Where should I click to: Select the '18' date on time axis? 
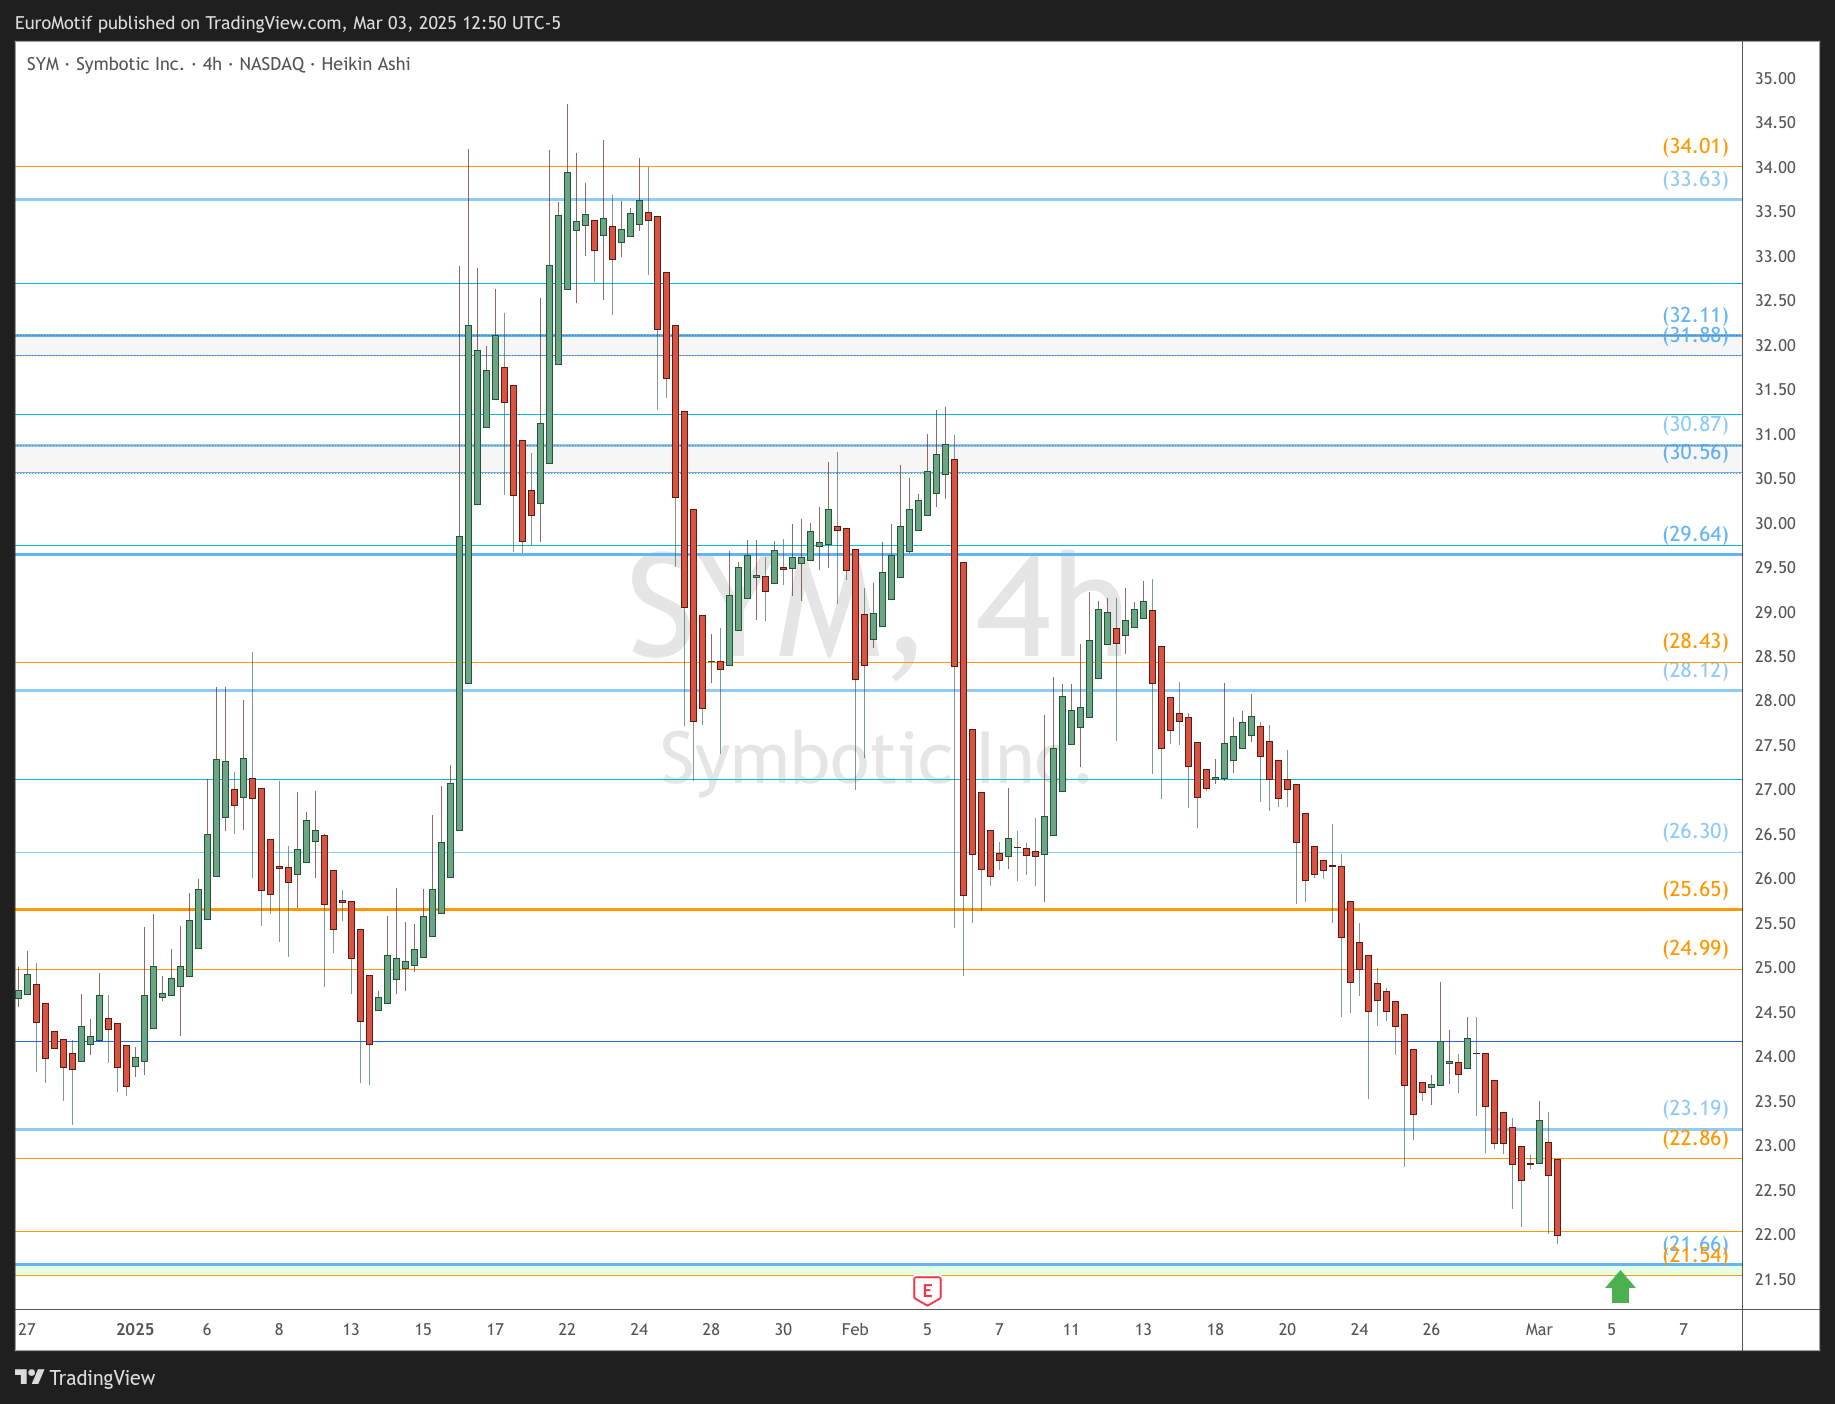coord(1215,1329)
